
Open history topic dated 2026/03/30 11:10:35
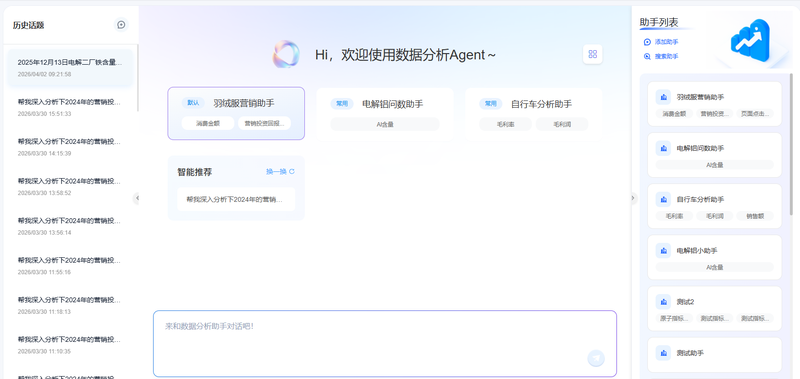tap(70, 344)
